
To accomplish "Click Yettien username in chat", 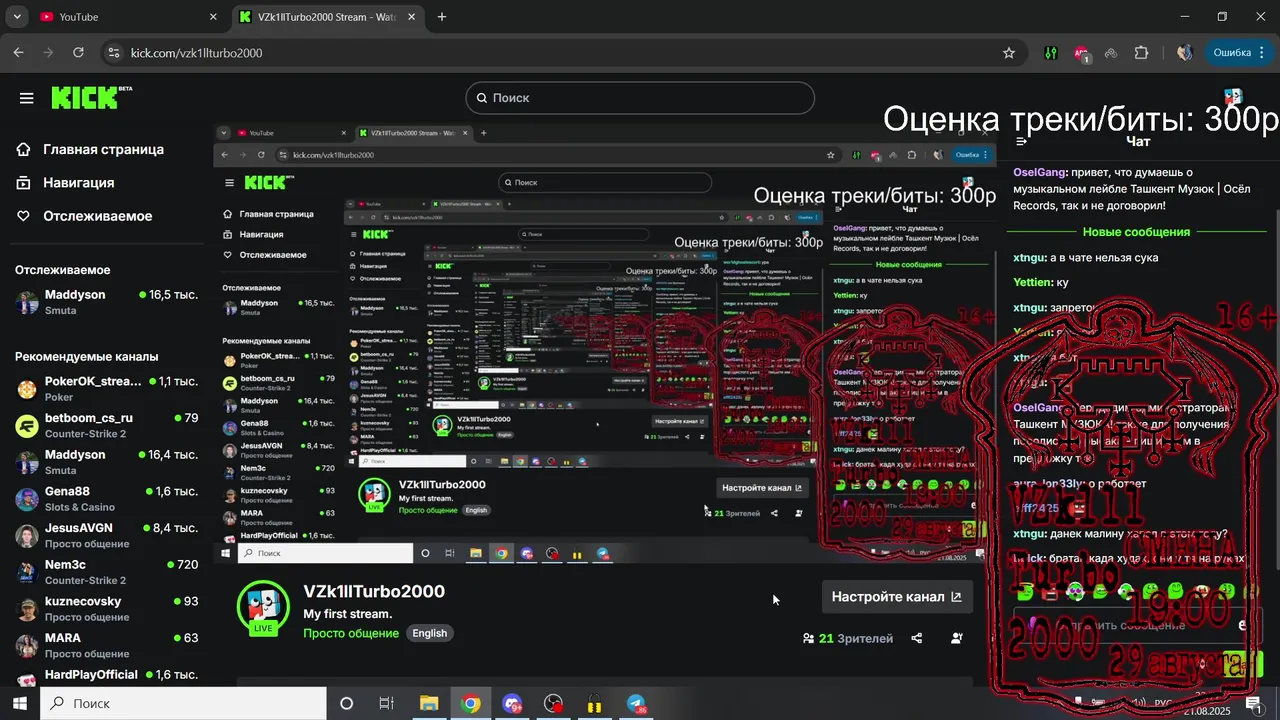I will (x=1031, y=282).
